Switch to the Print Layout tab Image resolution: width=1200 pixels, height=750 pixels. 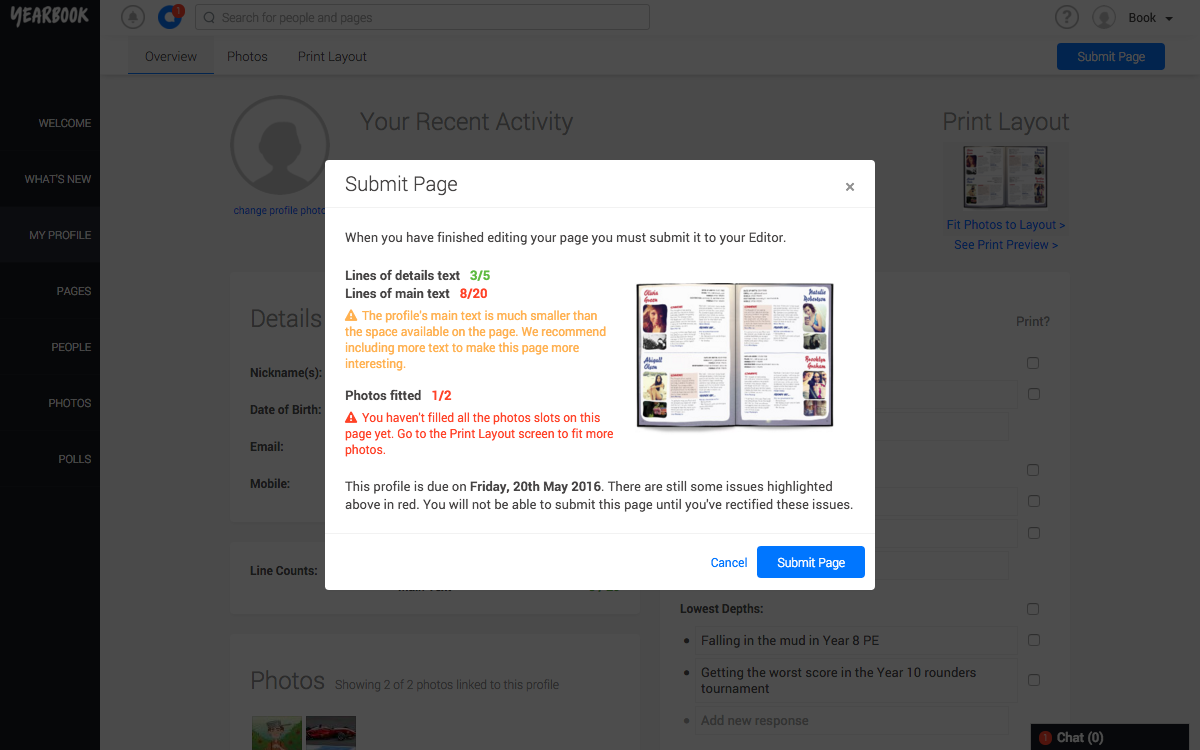[332, 56]
